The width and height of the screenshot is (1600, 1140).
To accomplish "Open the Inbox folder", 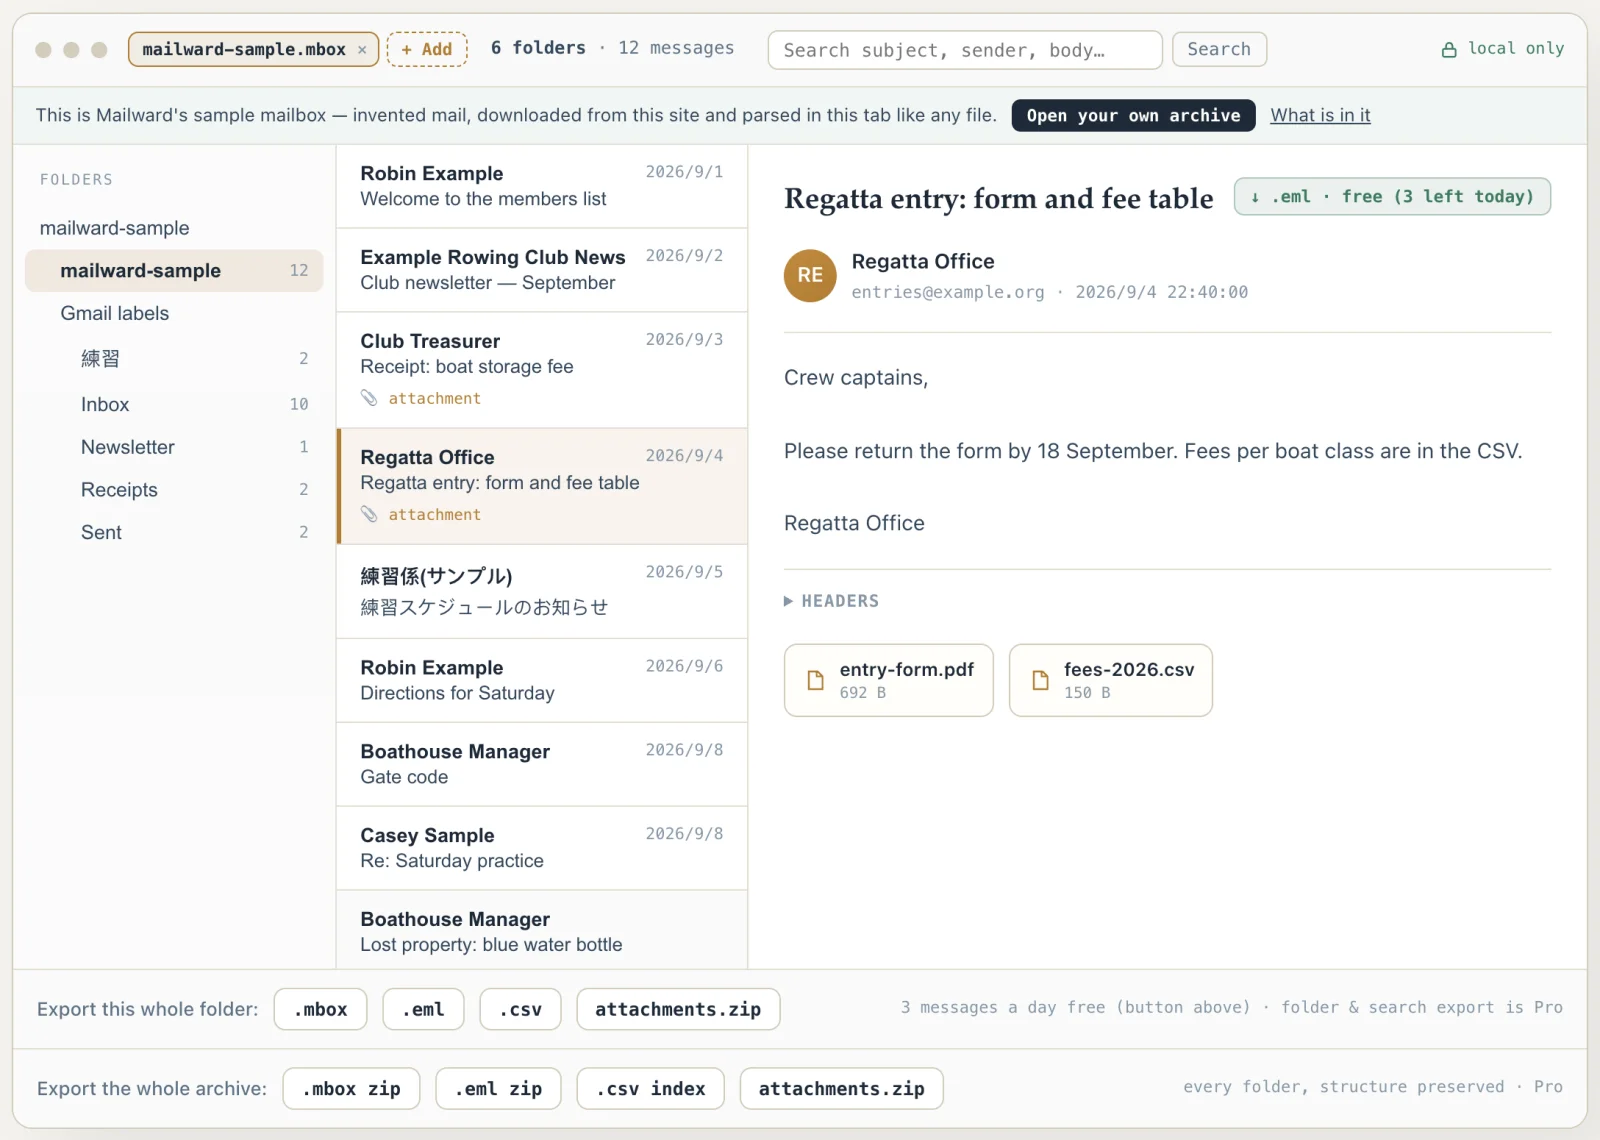I will click(174, 404).
